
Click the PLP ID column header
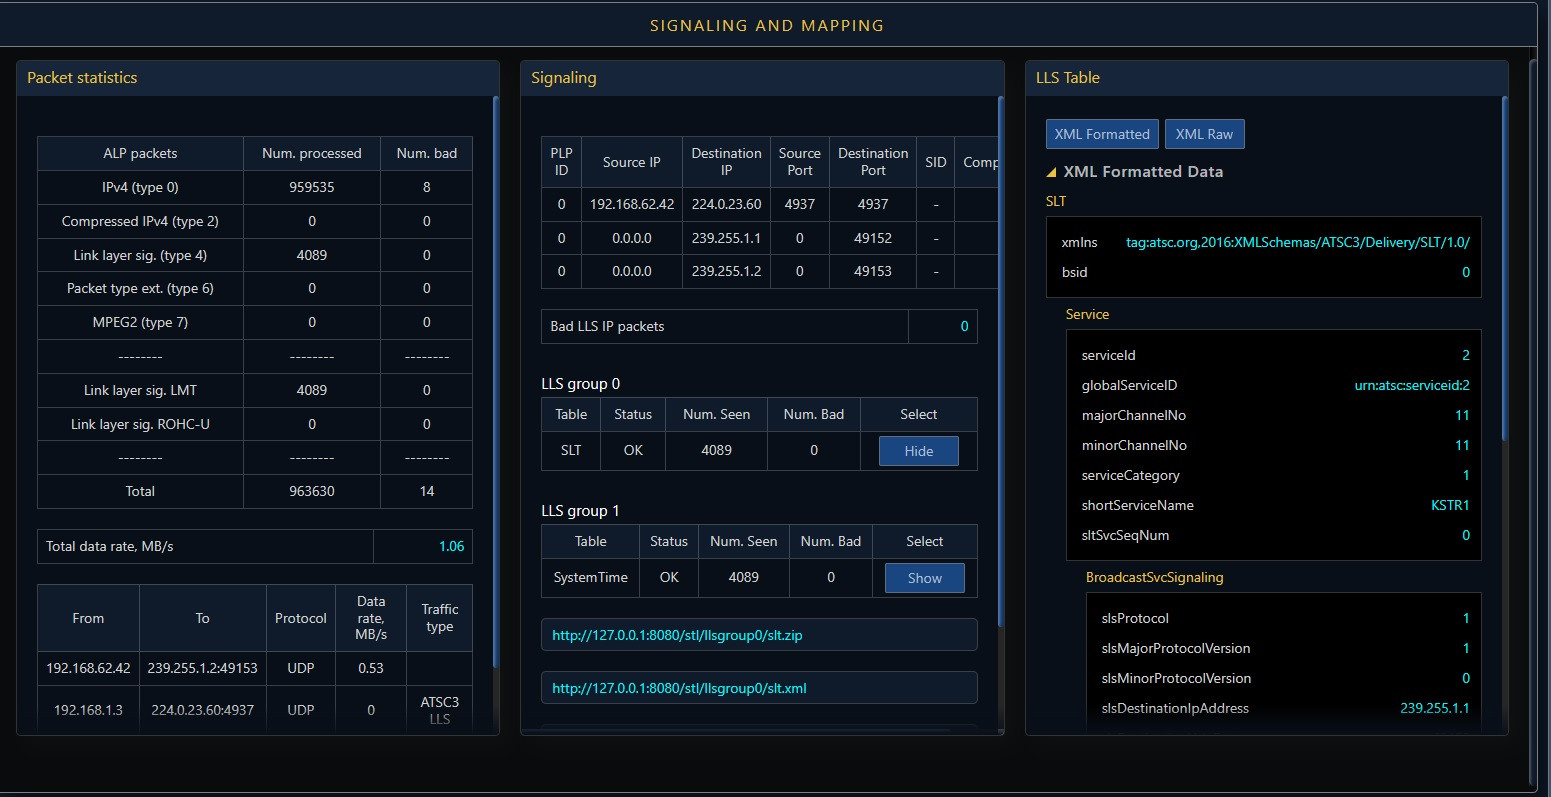point(562,161)
